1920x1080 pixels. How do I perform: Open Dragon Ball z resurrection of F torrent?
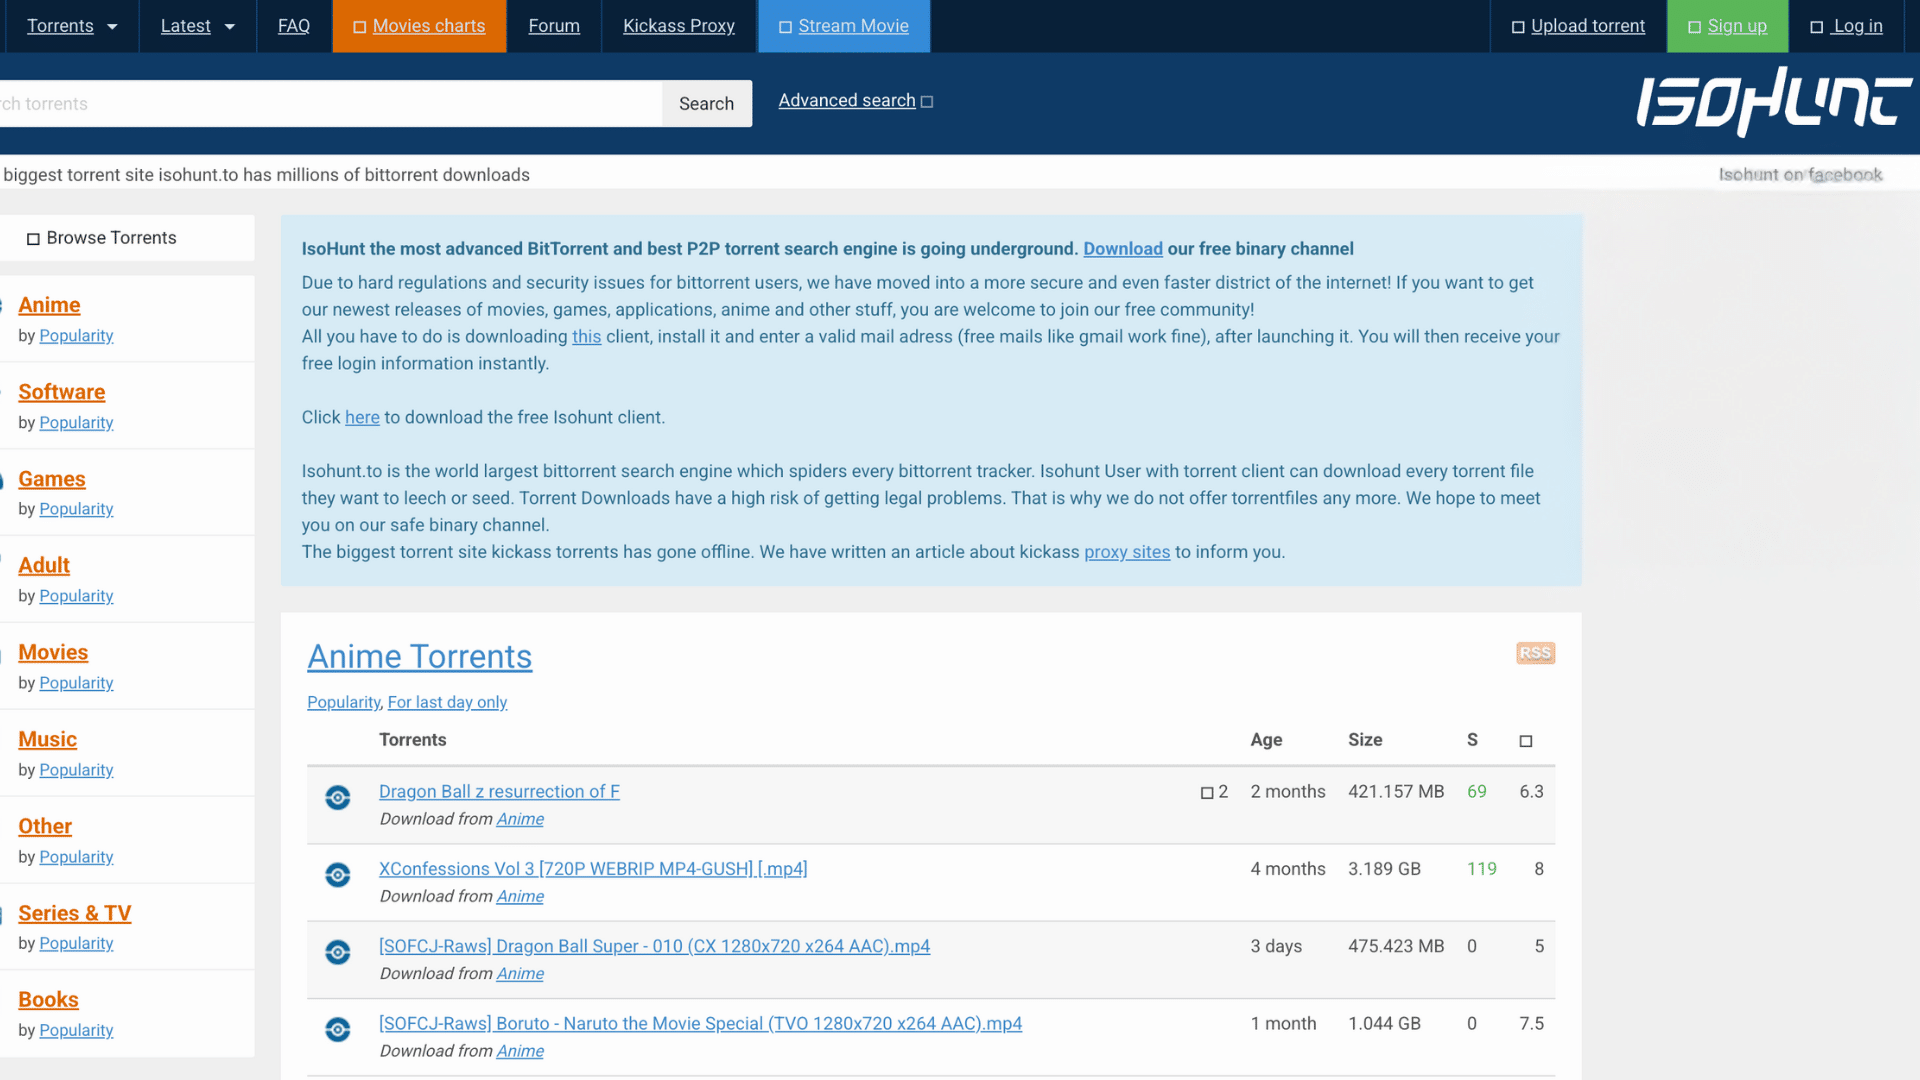pyautogui.click(x=499, y=791)
